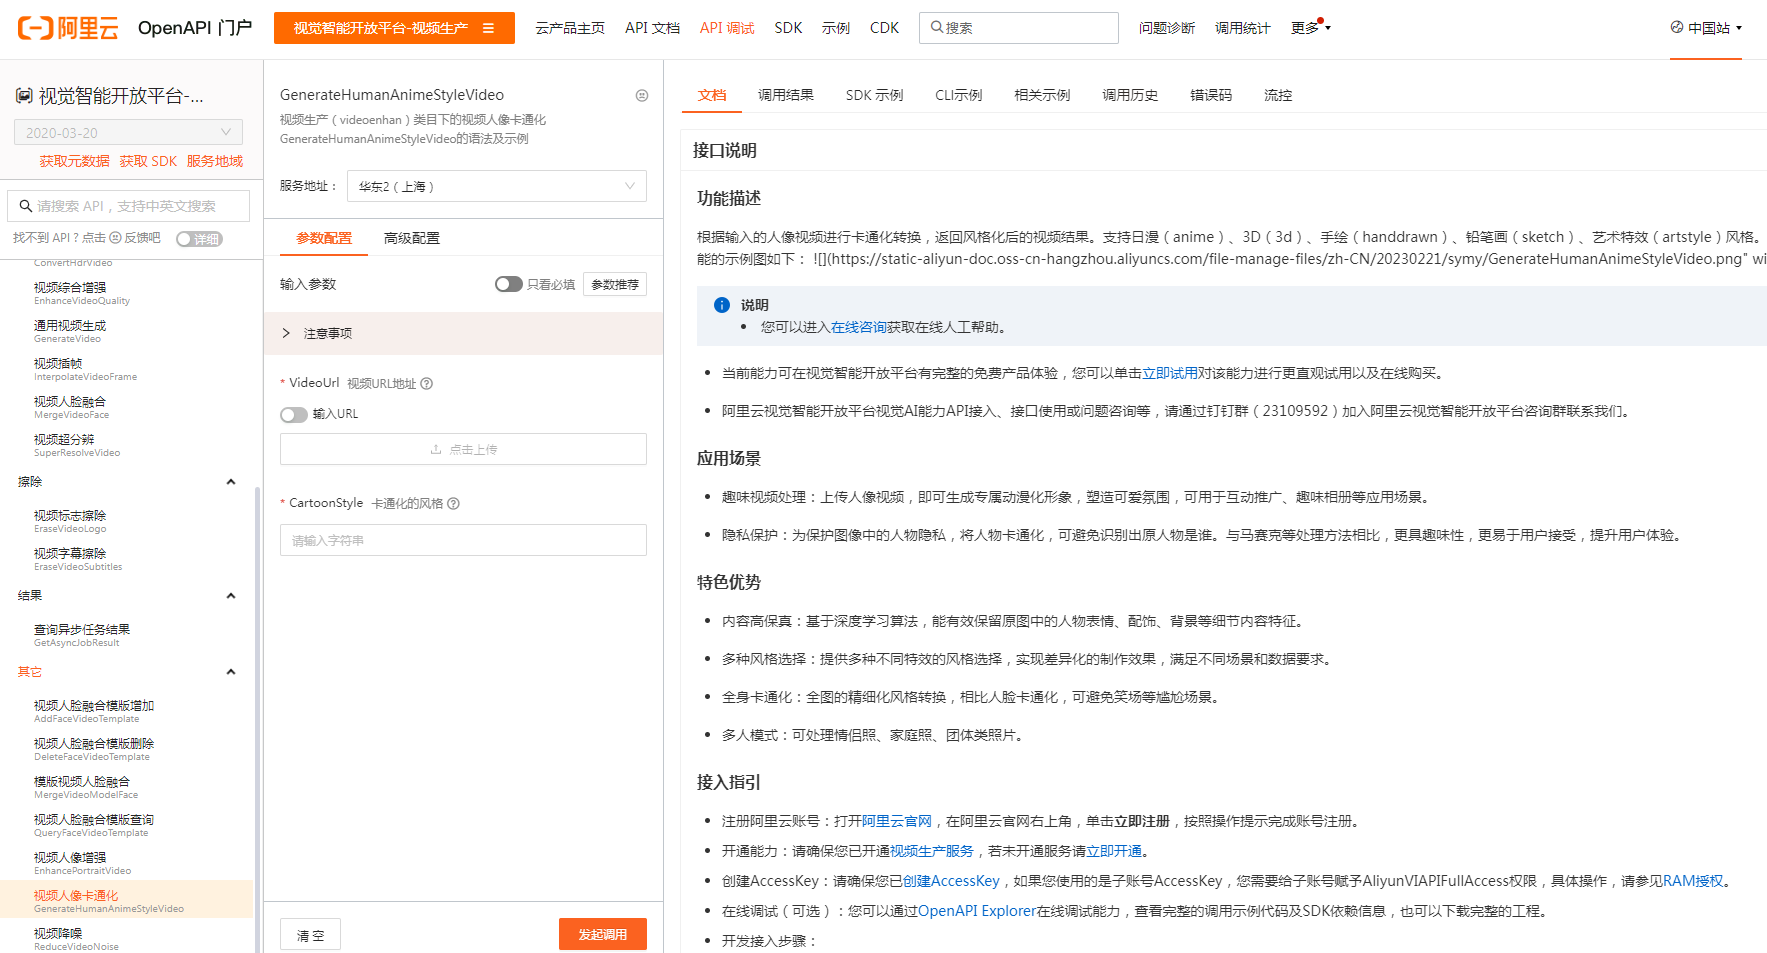Screen dimensions: 1767x953
Task: Click the 获取 SDK link
Action: pyautogui.click(x=148, y=161)
